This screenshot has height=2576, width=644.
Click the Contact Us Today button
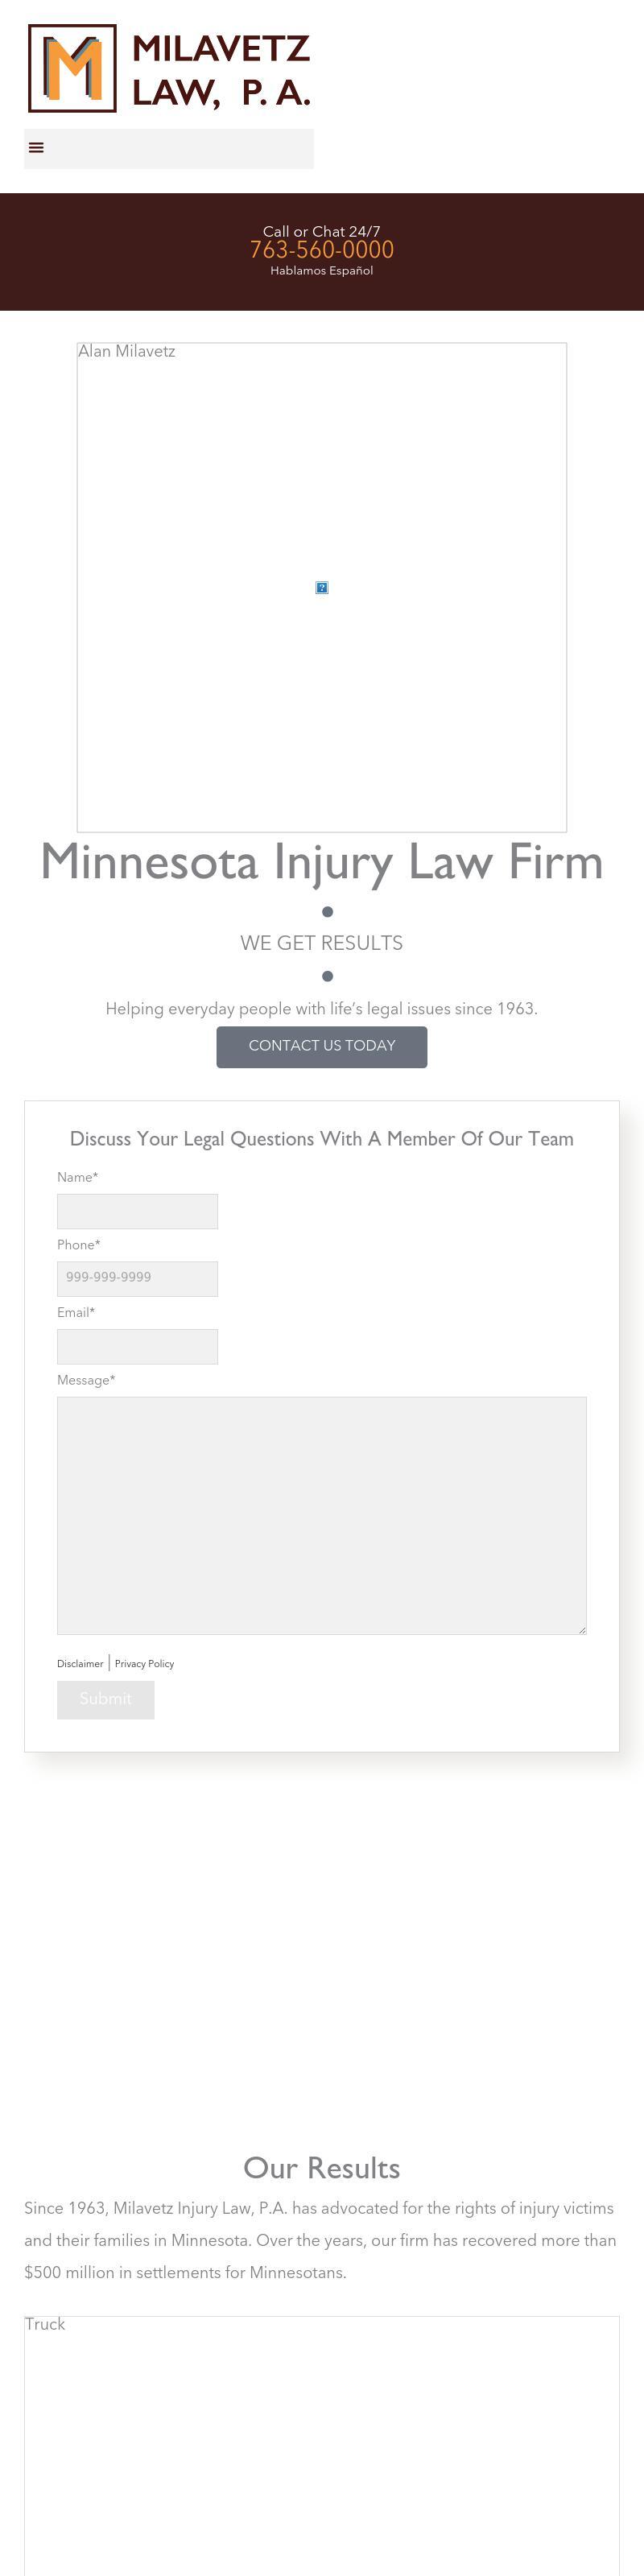click(322, 1047)
